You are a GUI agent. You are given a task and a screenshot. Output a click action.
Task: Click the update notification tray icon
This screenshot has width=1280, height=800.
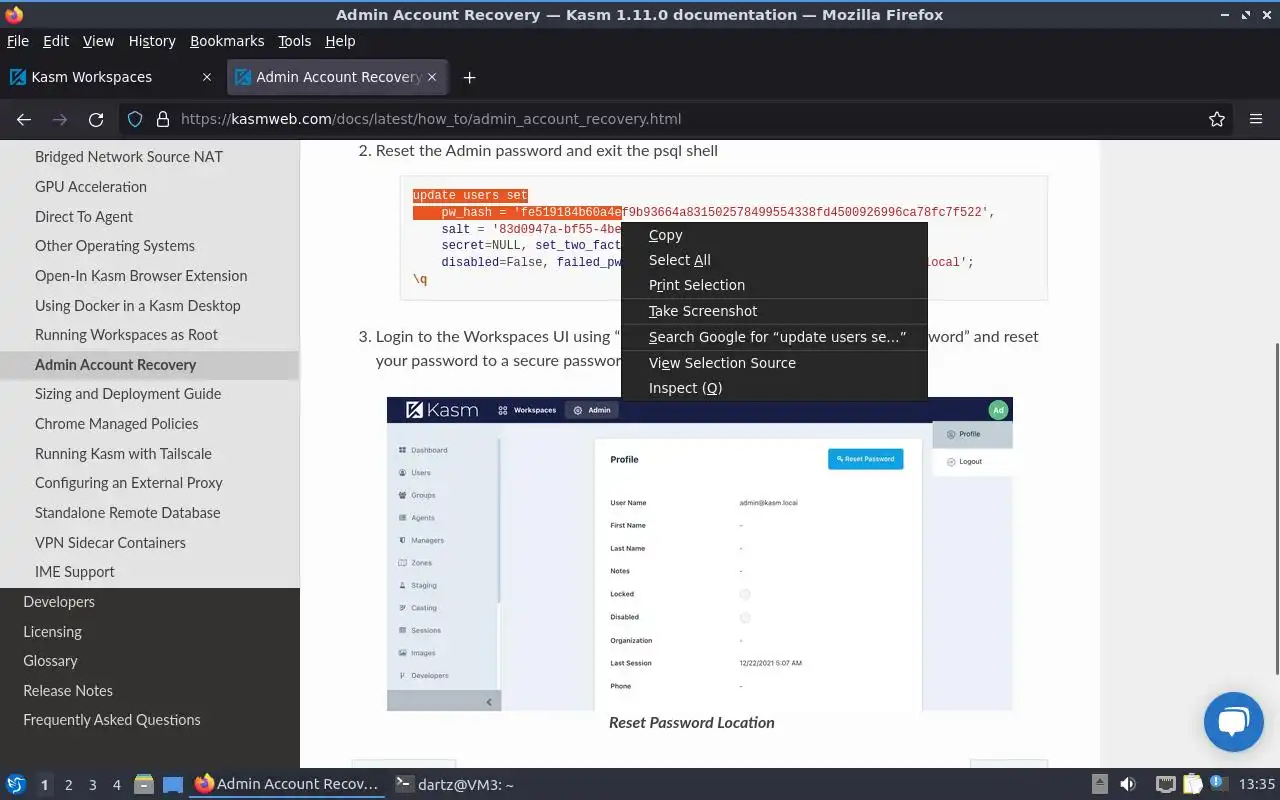click(1219, 785)
